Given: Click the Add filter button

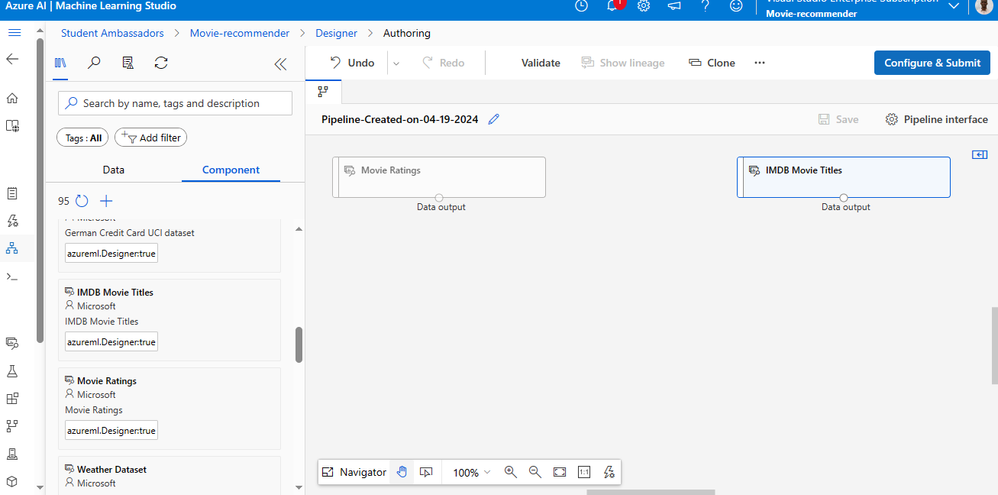Looking at the screenshot, I should coord(151,137).
